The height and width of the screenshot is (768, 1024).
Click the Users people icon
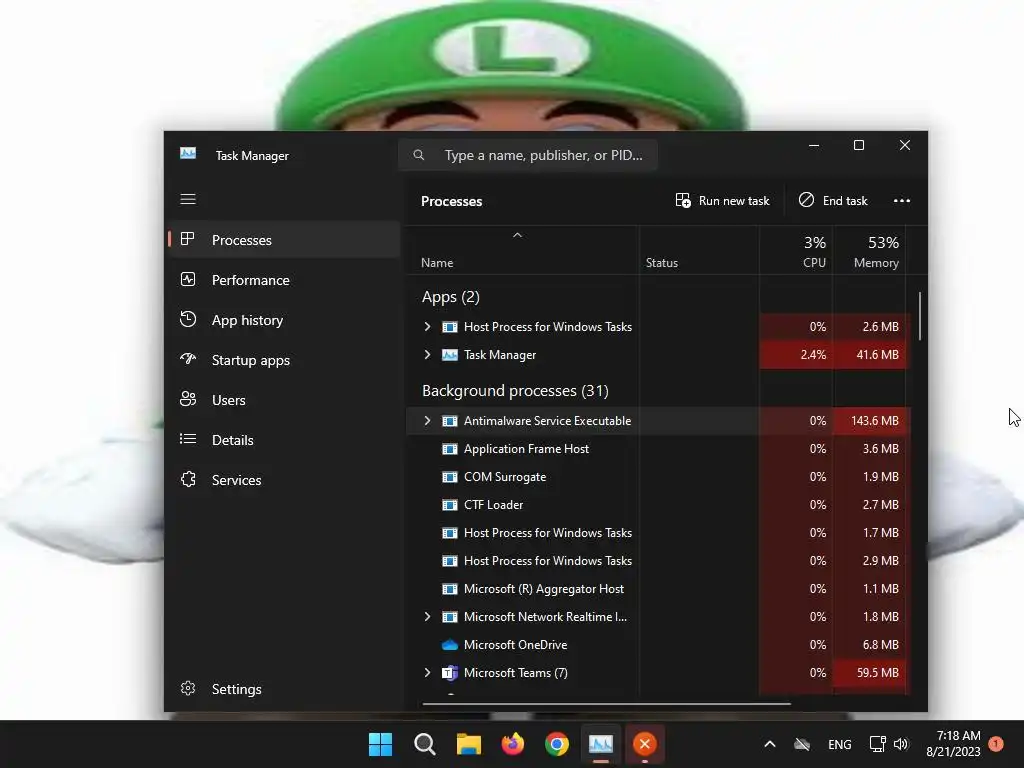click(187, 399)
